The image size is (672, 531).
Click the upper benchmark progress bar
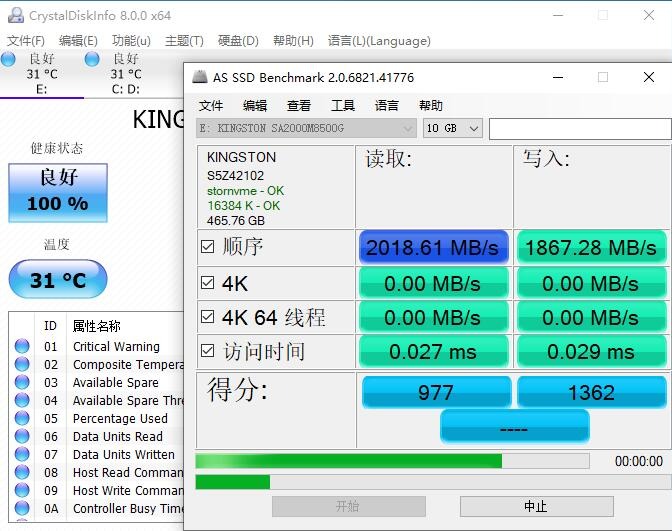[392, 461]
